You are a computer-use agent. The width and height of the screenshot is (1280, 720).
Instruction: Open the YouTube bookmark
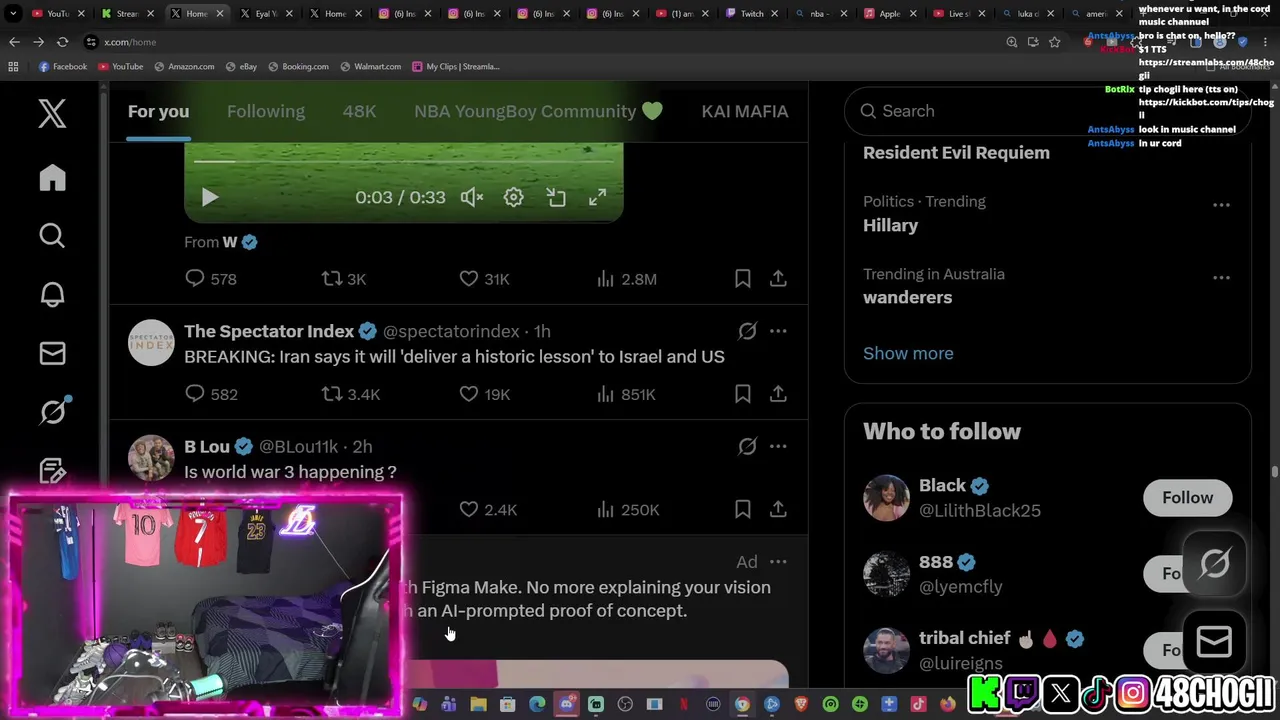(120, 67)
